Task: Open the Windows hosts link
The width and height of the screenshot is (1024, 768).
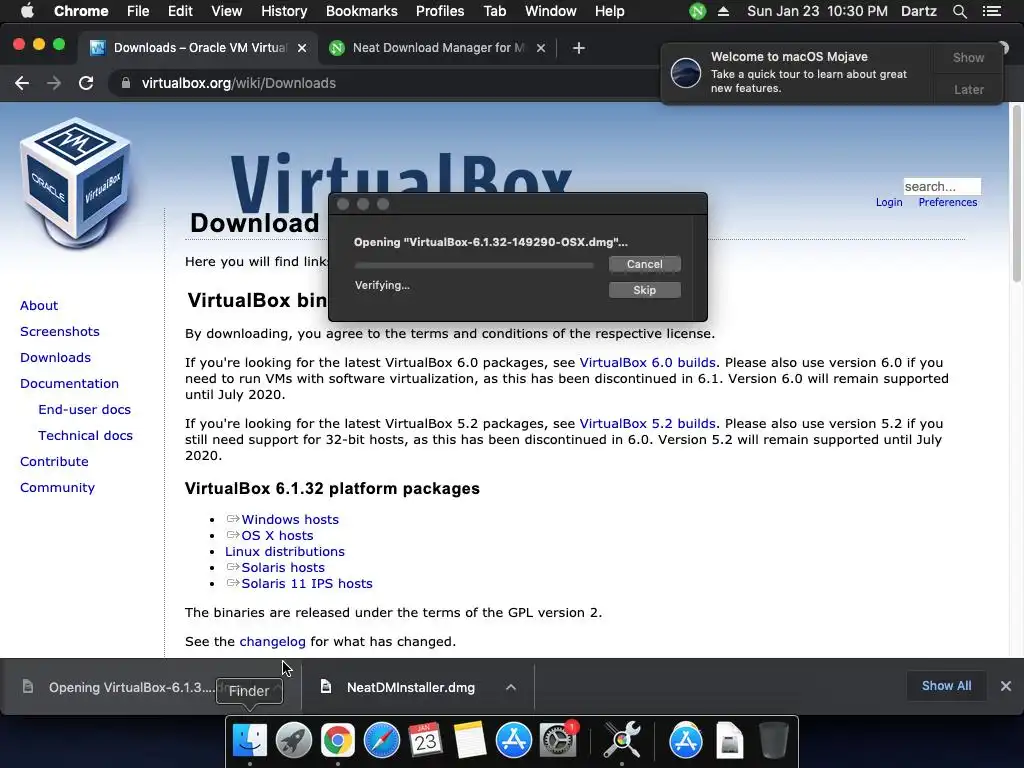Action: pyautogui.click(x=290, y=519)
